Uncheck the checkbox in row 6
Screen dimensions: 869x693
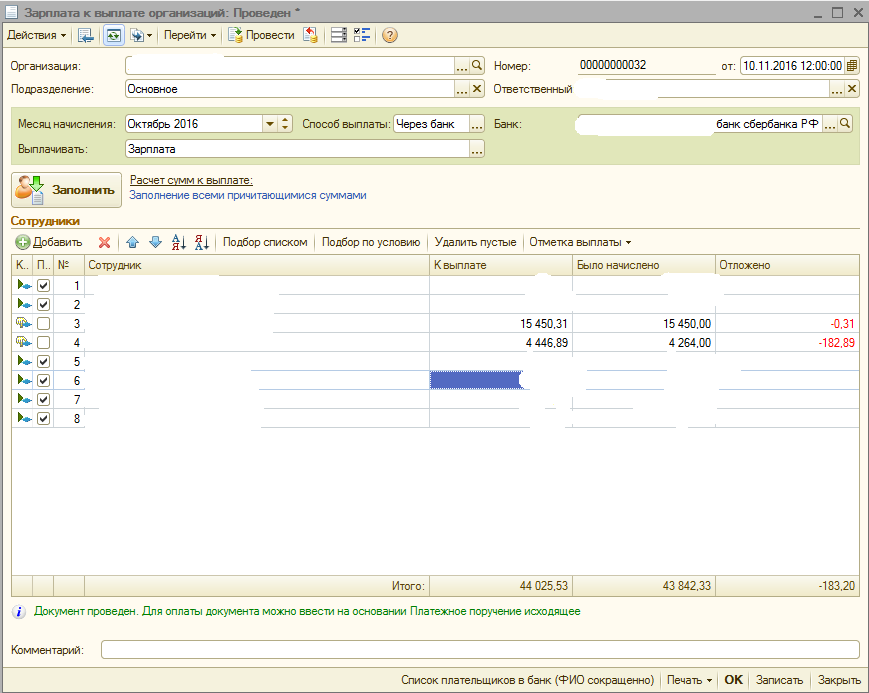tap(43, 381)
